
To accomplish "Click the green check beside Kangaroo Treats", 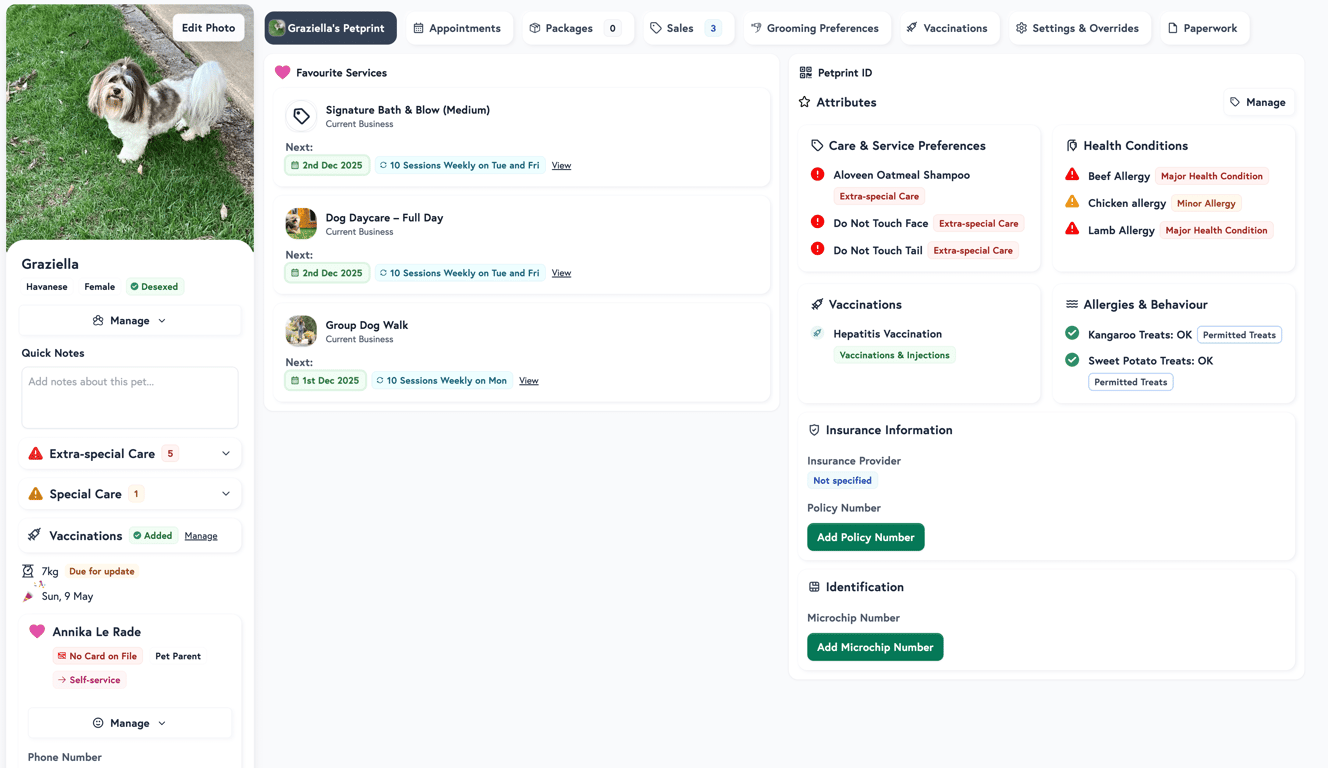I will click(x=1072, y=333).
